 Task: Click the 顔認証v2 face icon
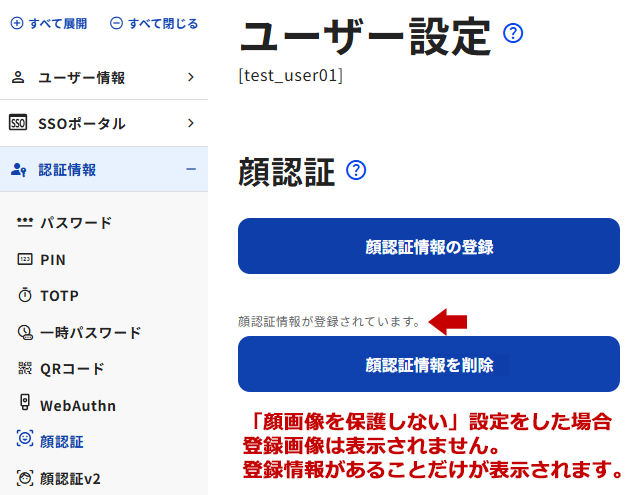(25, 478)
